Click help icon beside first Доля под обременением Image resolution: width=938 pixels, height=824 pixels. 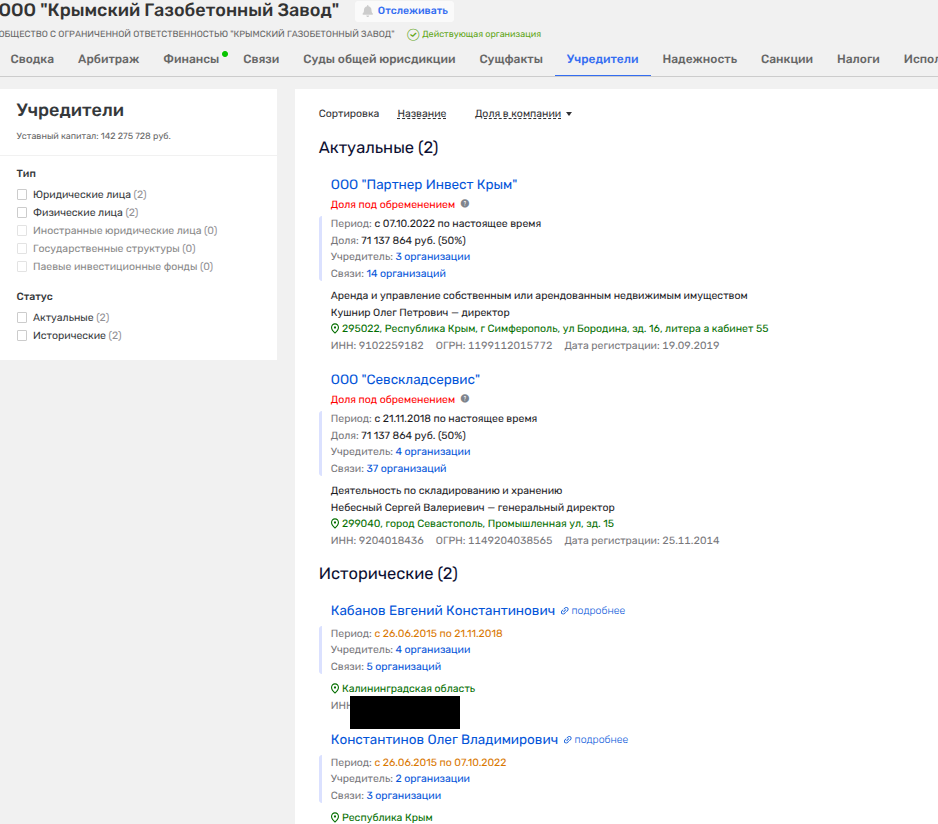point(465,204)
